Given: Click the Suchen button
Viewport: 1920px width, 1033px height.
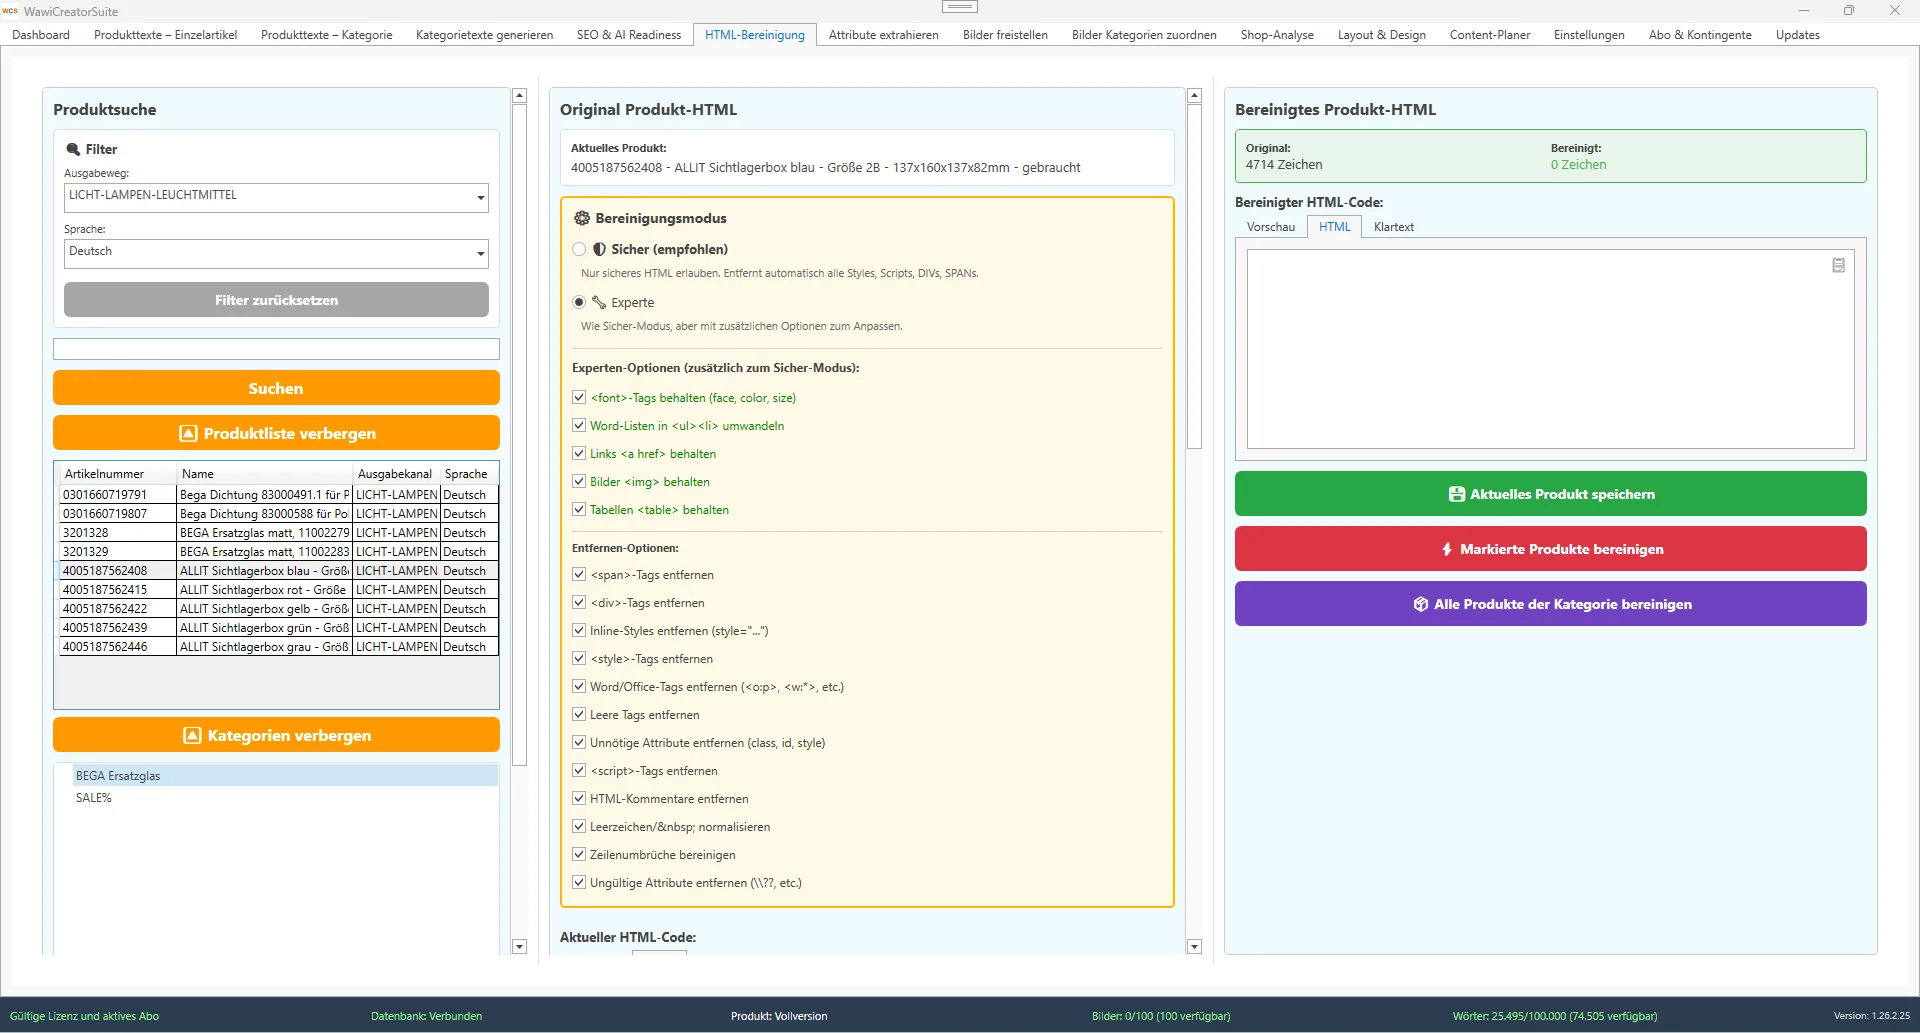Looking at the screenshot, I should (x=276, y=388).
